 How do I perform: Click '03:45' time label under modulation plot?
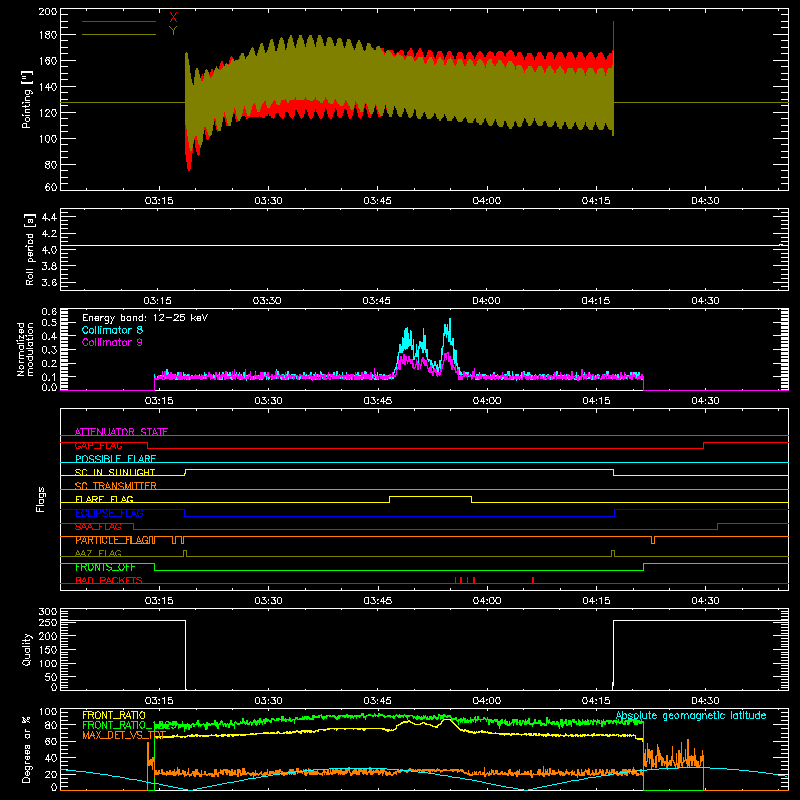pyautogui.click(x=378, y=401)
